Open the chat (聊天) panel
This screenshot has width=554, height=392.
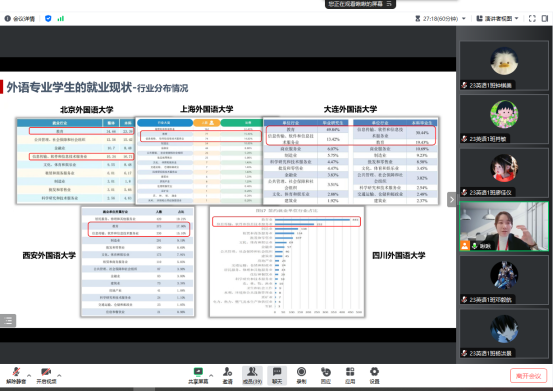pyautogui.click(x=277, y=375)
